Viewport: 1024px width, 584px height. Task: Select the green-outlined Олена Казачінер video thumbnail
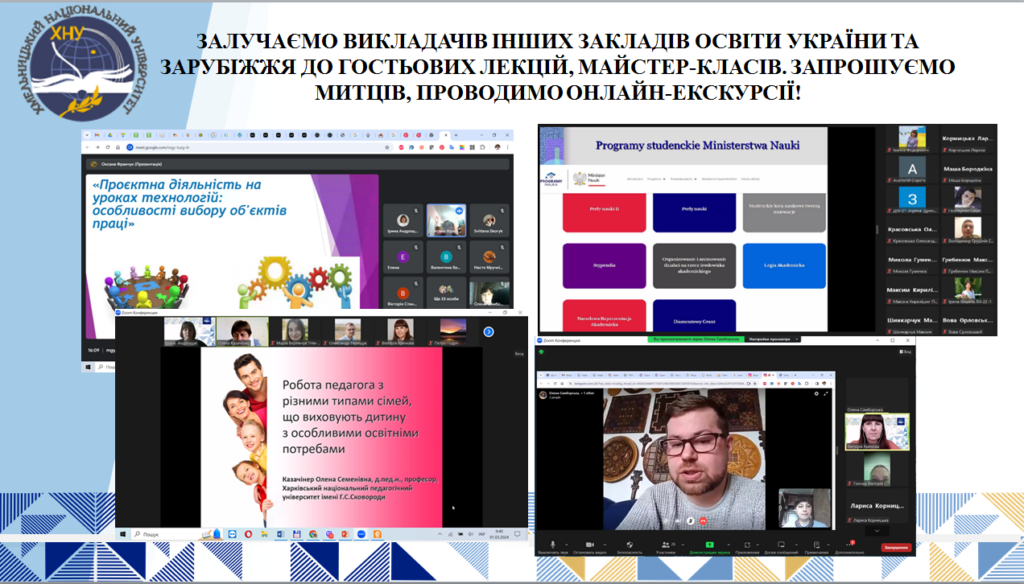pyautogui.click(x=242, y=331)
